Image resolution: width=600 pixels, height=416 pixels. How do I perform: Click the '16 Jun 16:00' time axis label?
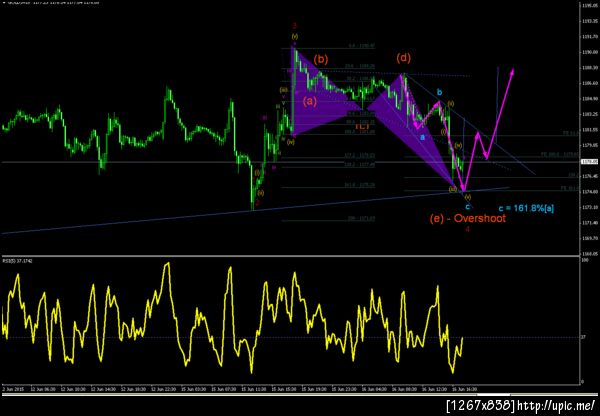point(465,389)
